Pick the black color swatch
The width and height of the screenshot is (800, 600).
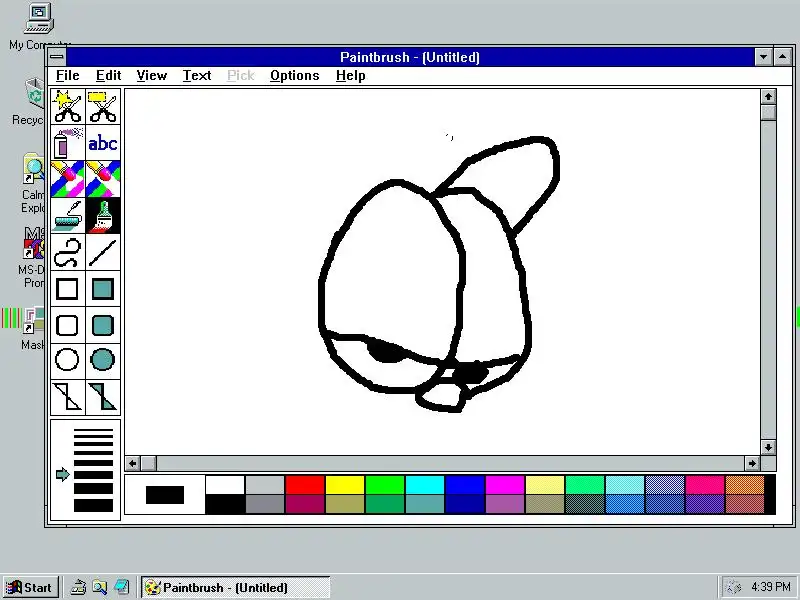[225, 504]
